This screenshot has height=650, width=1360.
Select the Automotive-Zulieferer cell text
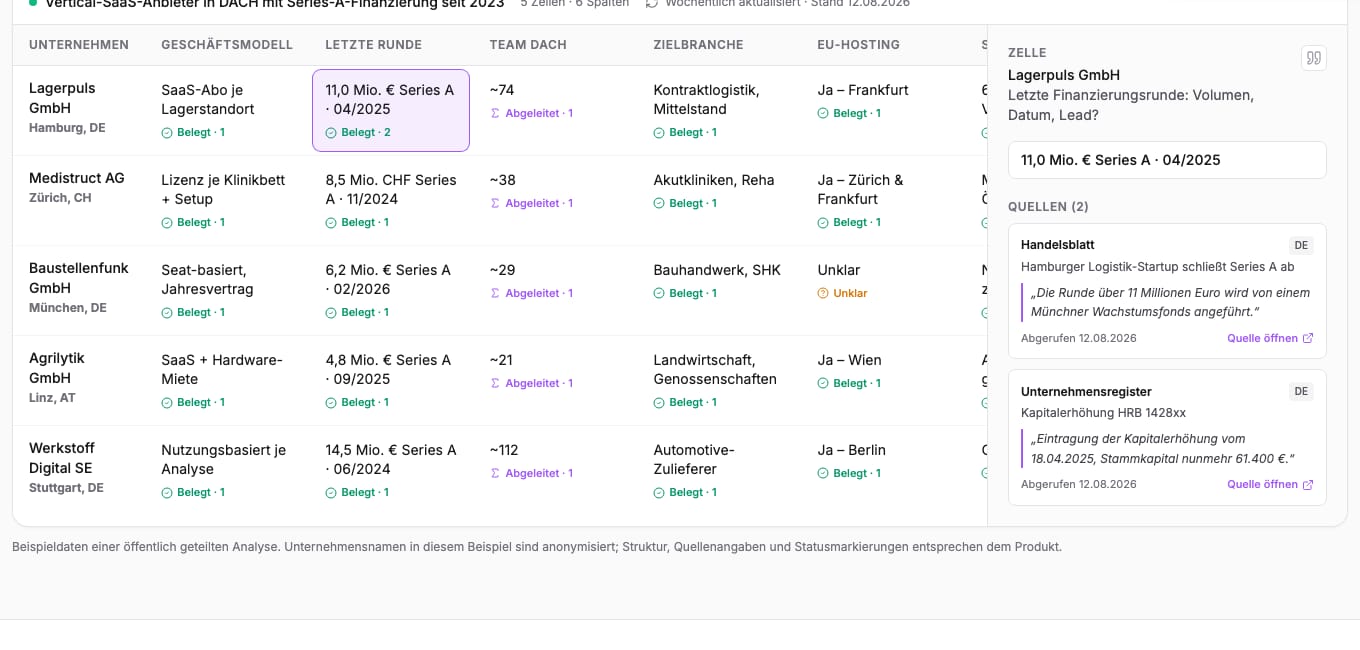pyautogui.click(x=694, y=459)
